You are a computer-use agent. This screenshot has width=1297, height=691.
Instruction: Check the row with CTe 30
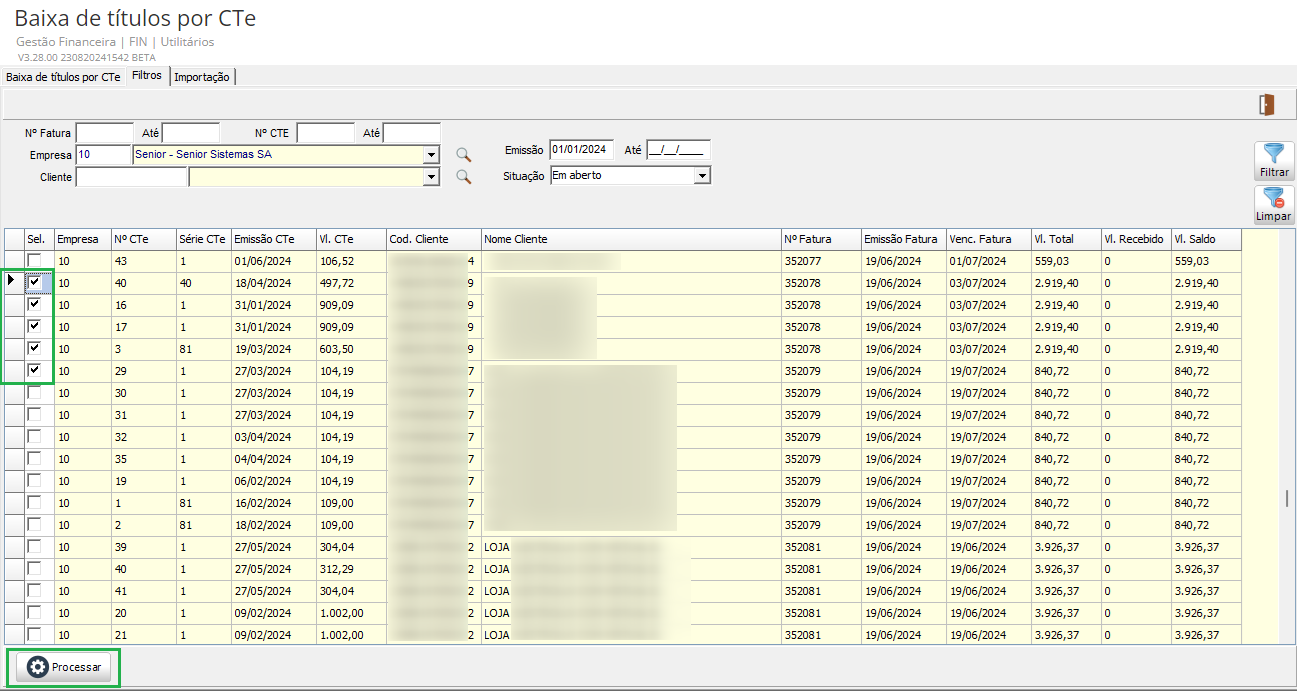pos(35,393)
